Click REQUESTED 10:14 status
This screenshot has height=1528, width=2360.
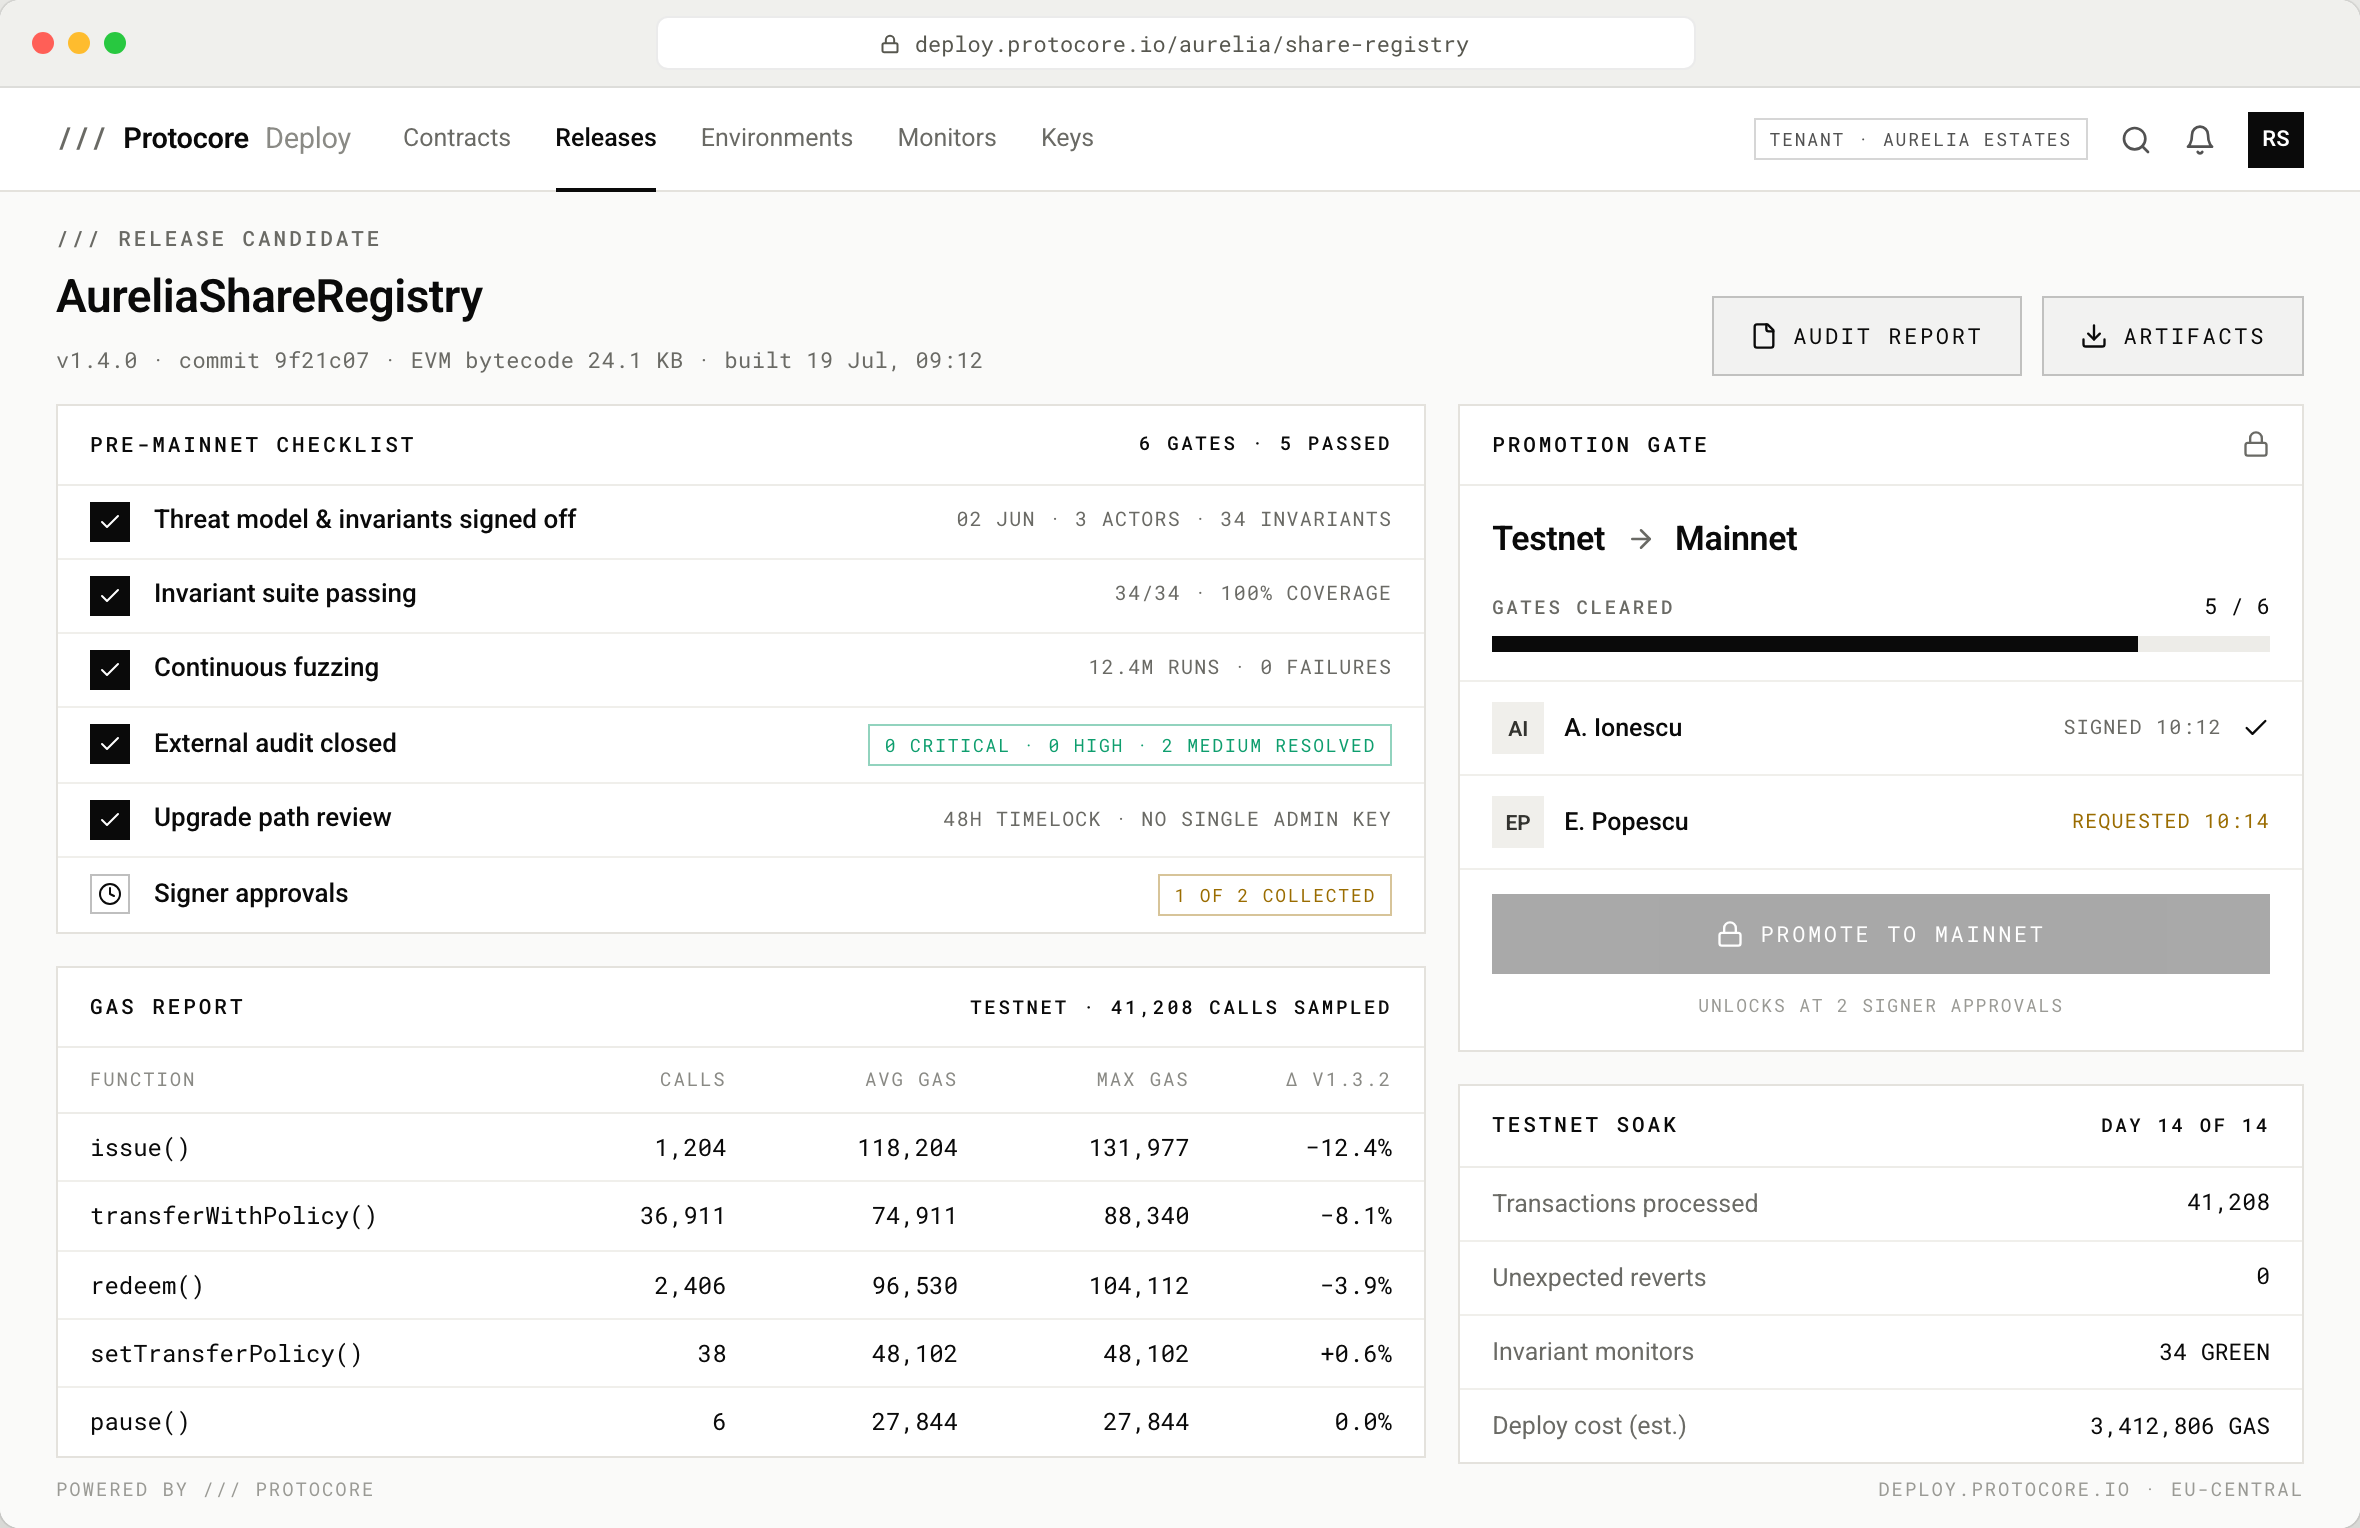coord(2170,821)
